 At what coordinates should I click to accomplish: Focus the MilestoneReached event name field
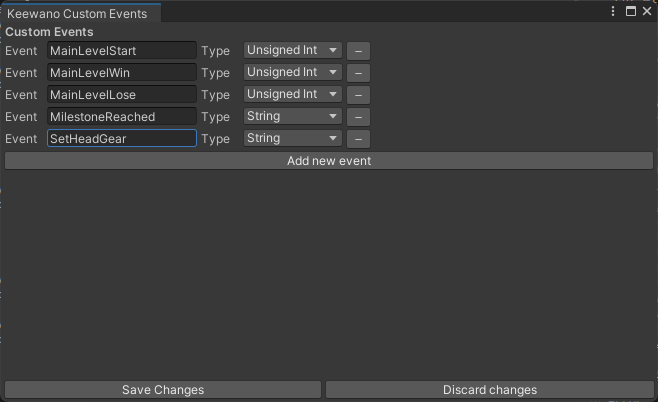[122, 117]
